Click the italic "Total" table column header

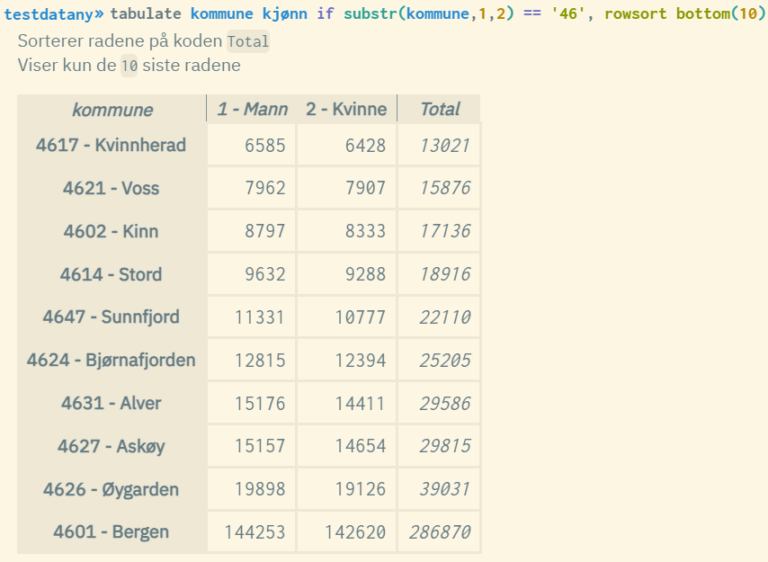click(439, 110)
